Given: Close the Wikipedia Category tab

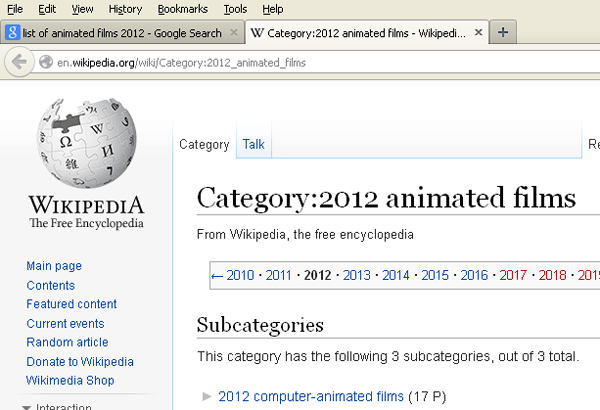Looking at the screenshot, I should 478,33.
